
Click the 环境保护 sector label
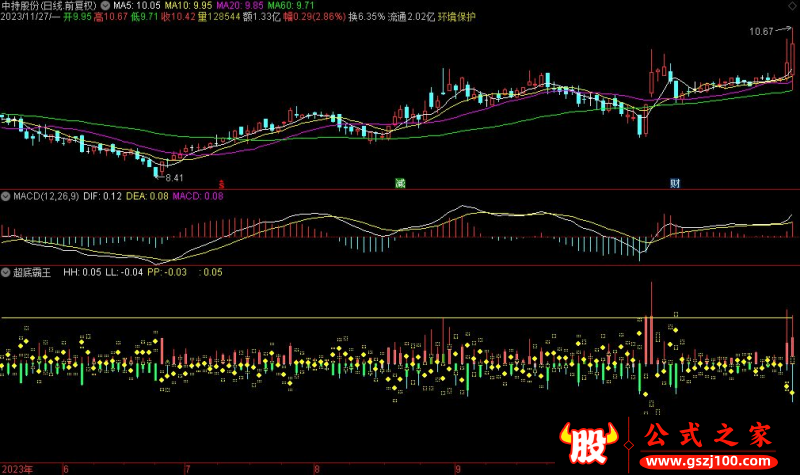click(x=458, y=18)
